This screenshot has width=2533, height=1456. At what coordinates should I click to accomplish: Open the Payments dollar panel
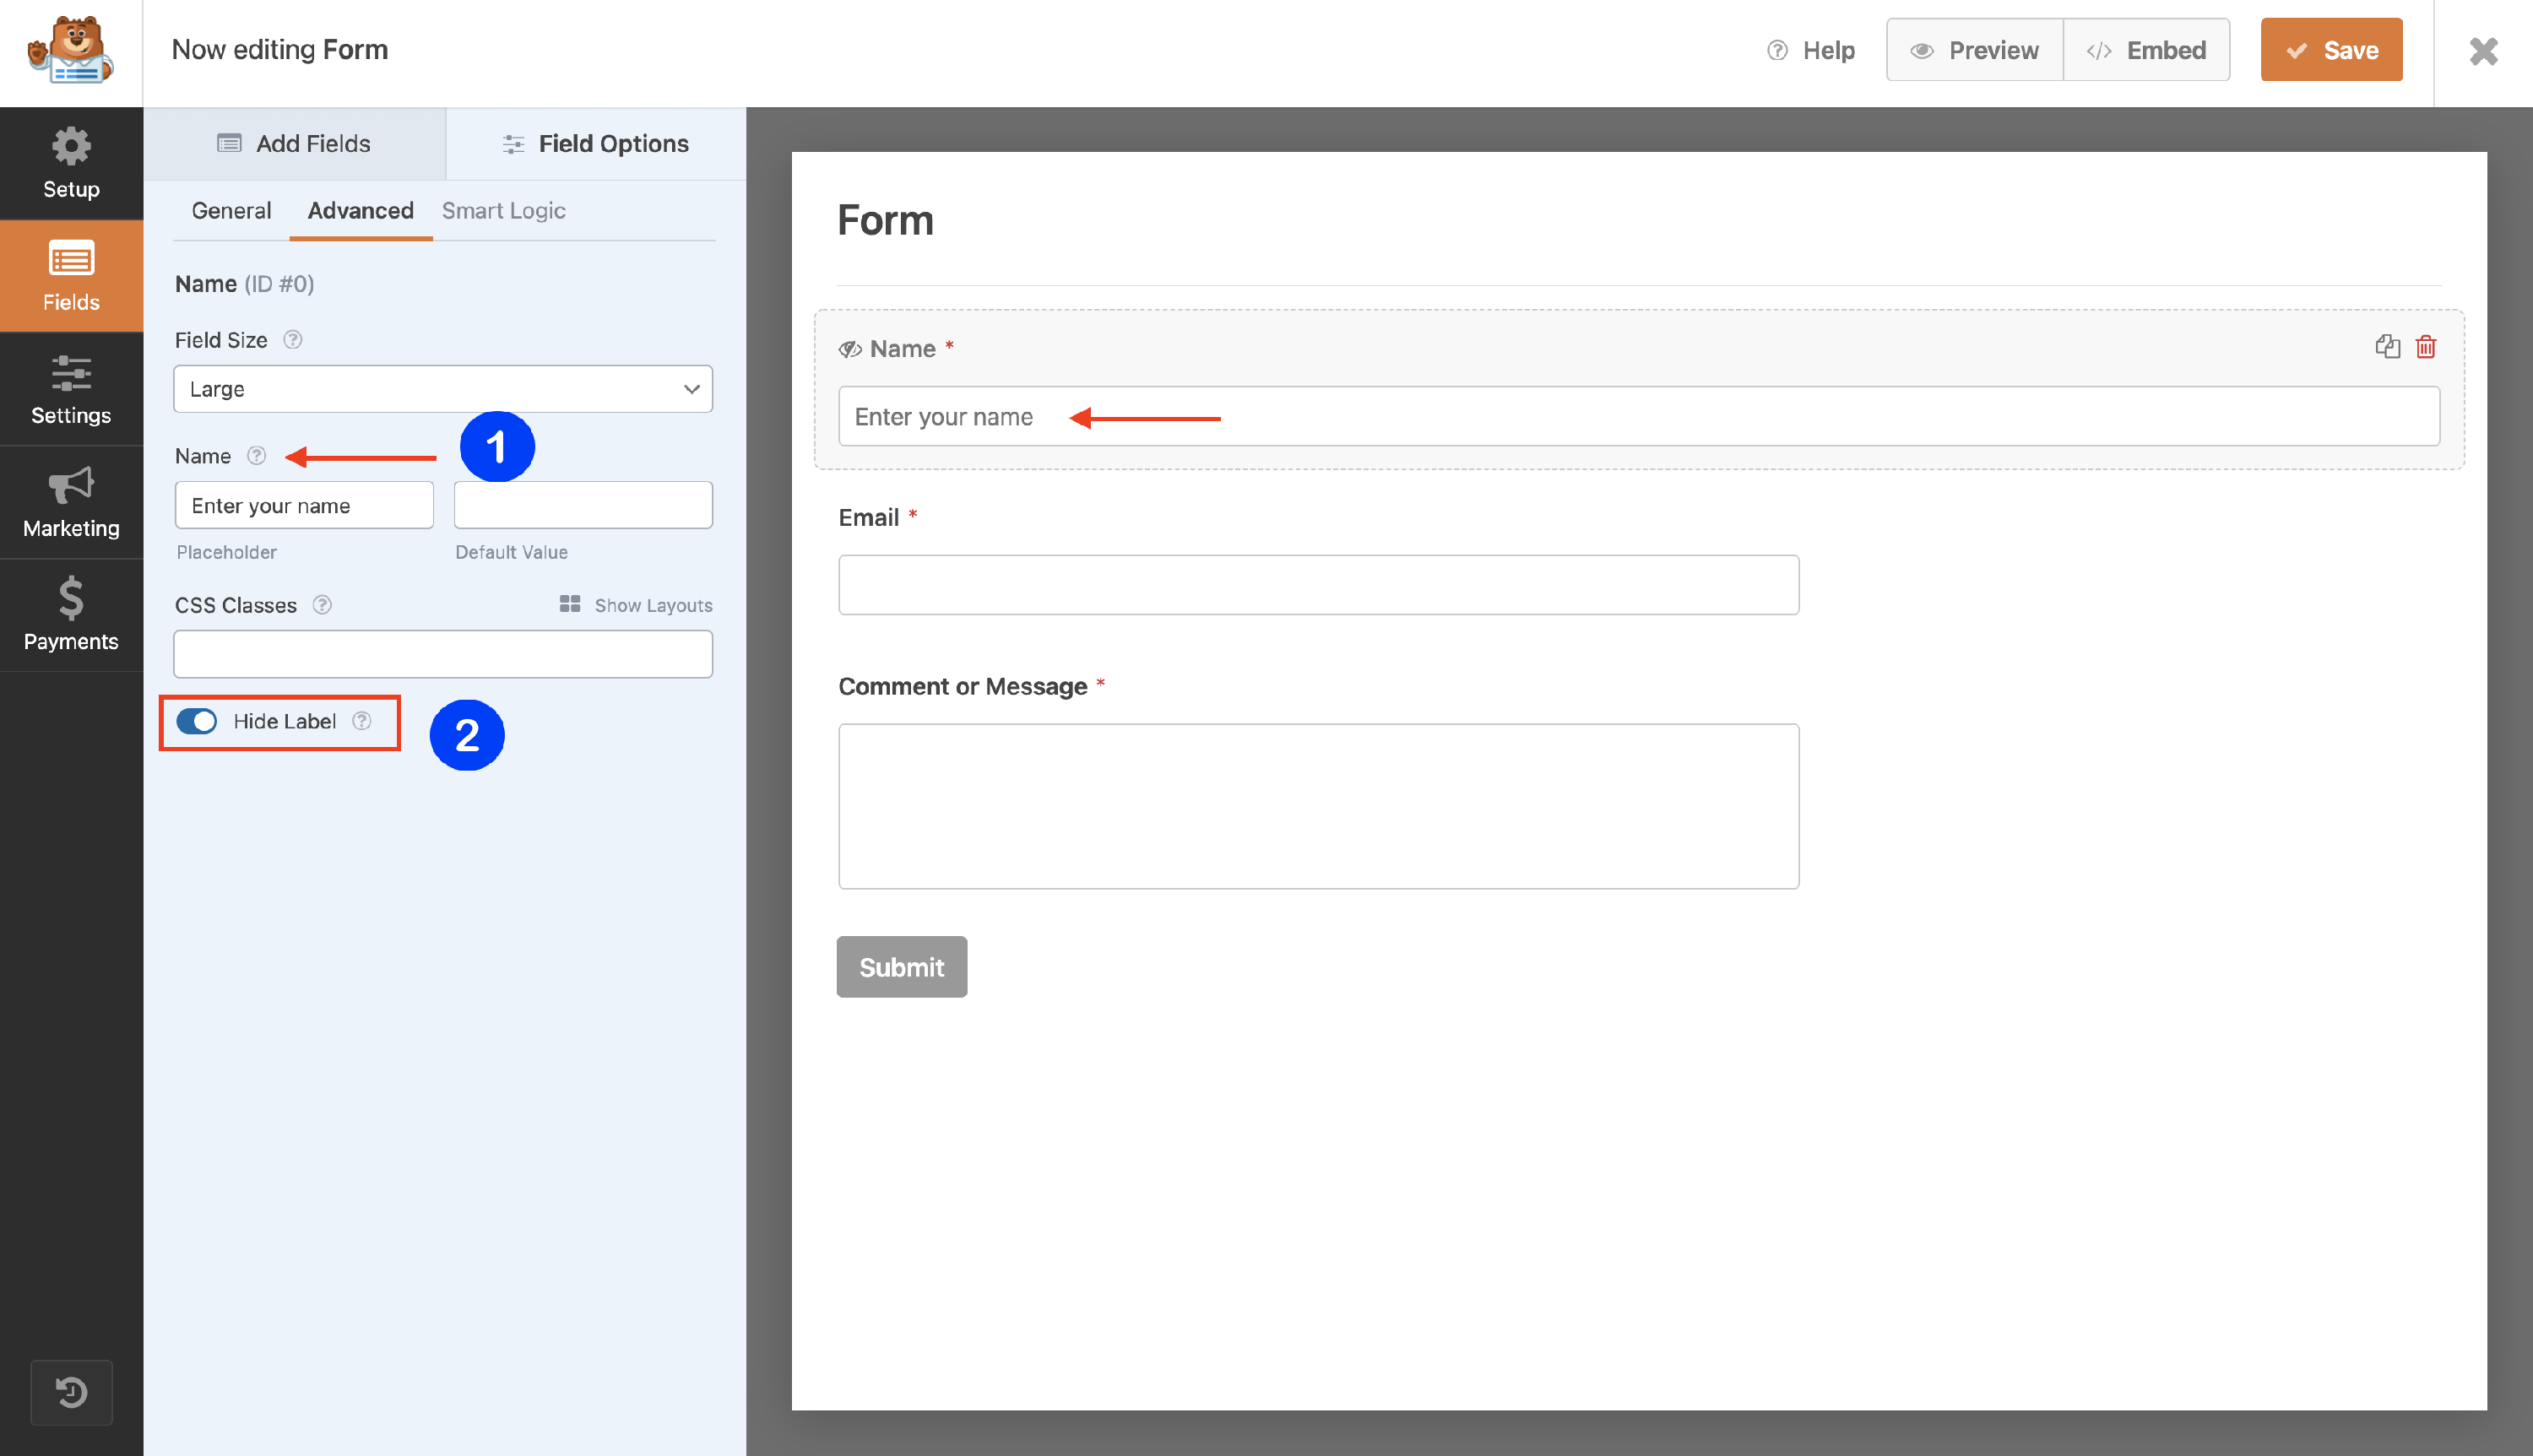[71, 615]
